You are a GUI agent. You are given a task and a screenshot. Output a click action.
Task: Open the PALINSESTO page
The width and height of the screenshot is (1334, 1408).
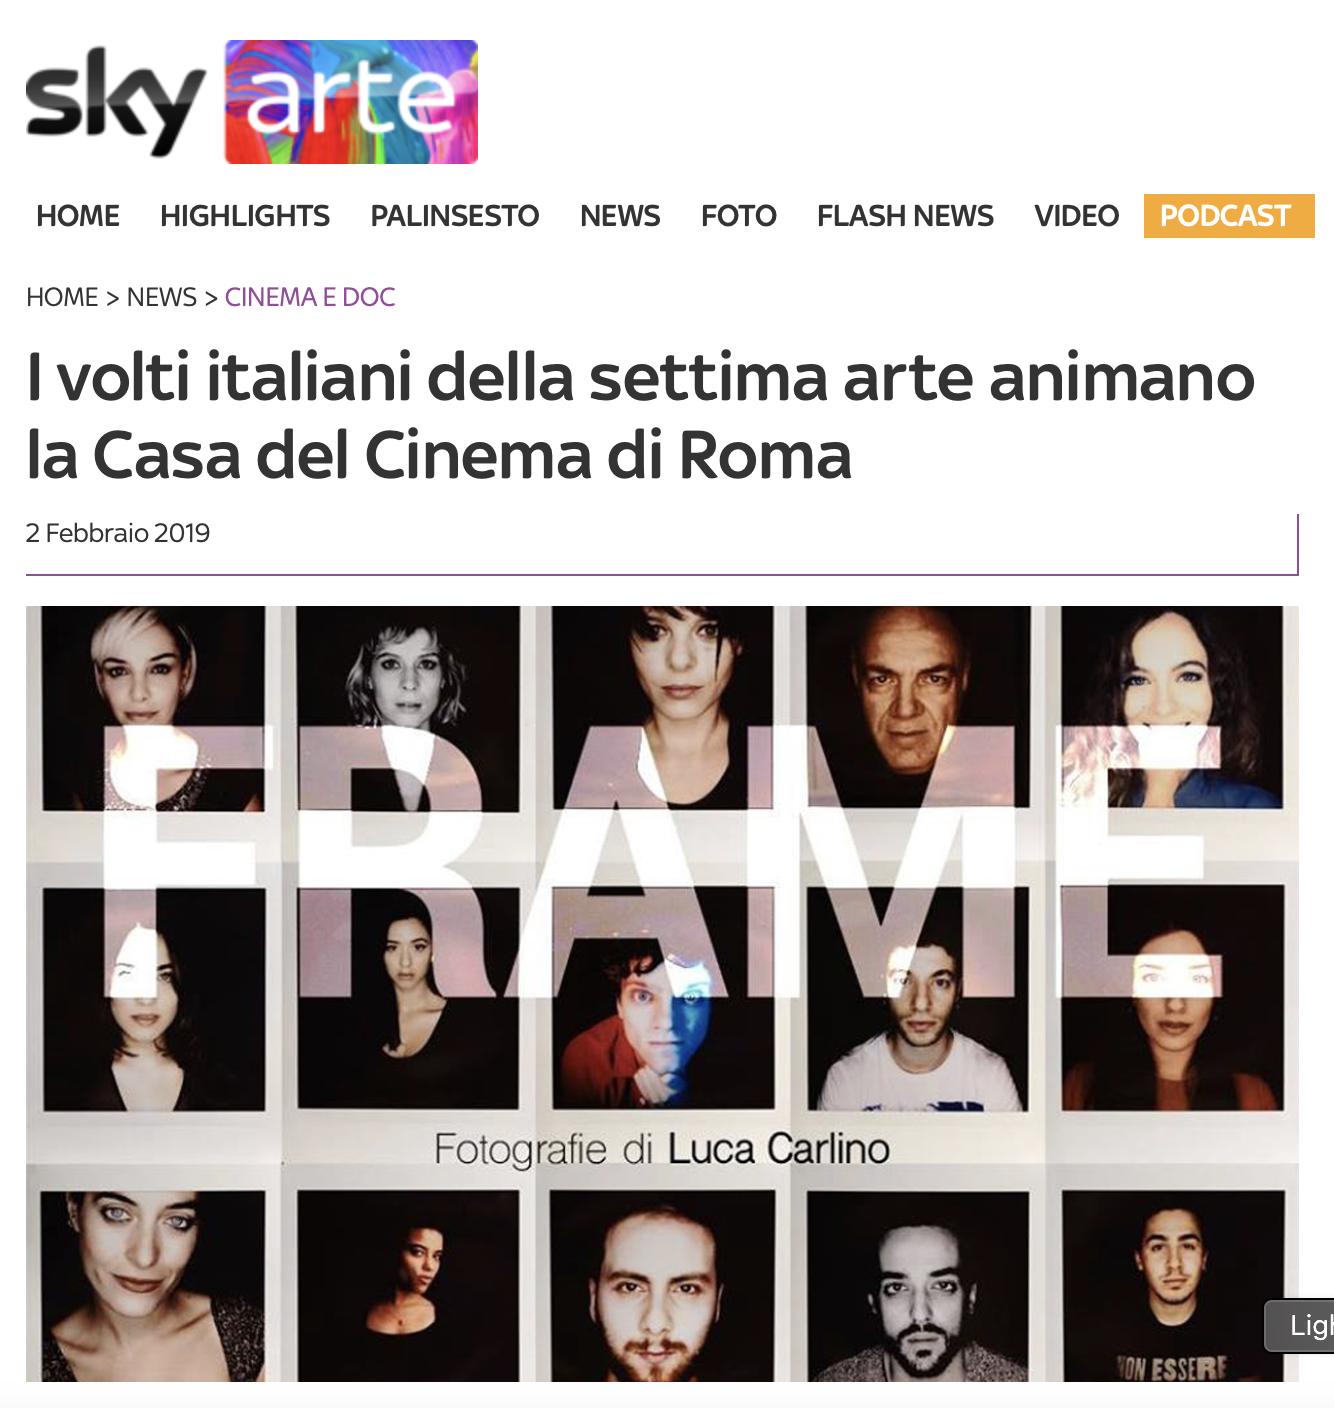point(455,216)
